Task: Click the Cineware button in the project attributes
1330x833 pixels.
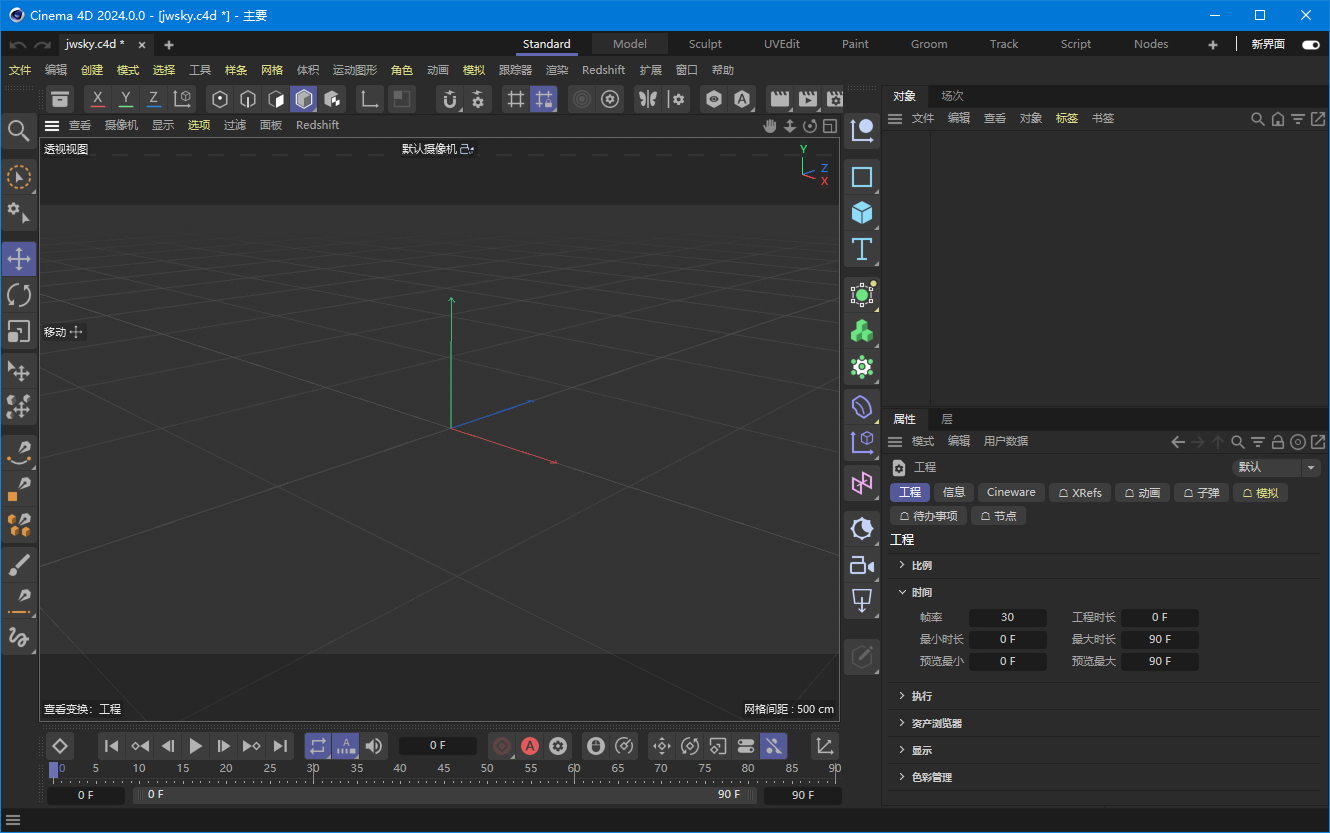Action: click(x=1010, y=492)
